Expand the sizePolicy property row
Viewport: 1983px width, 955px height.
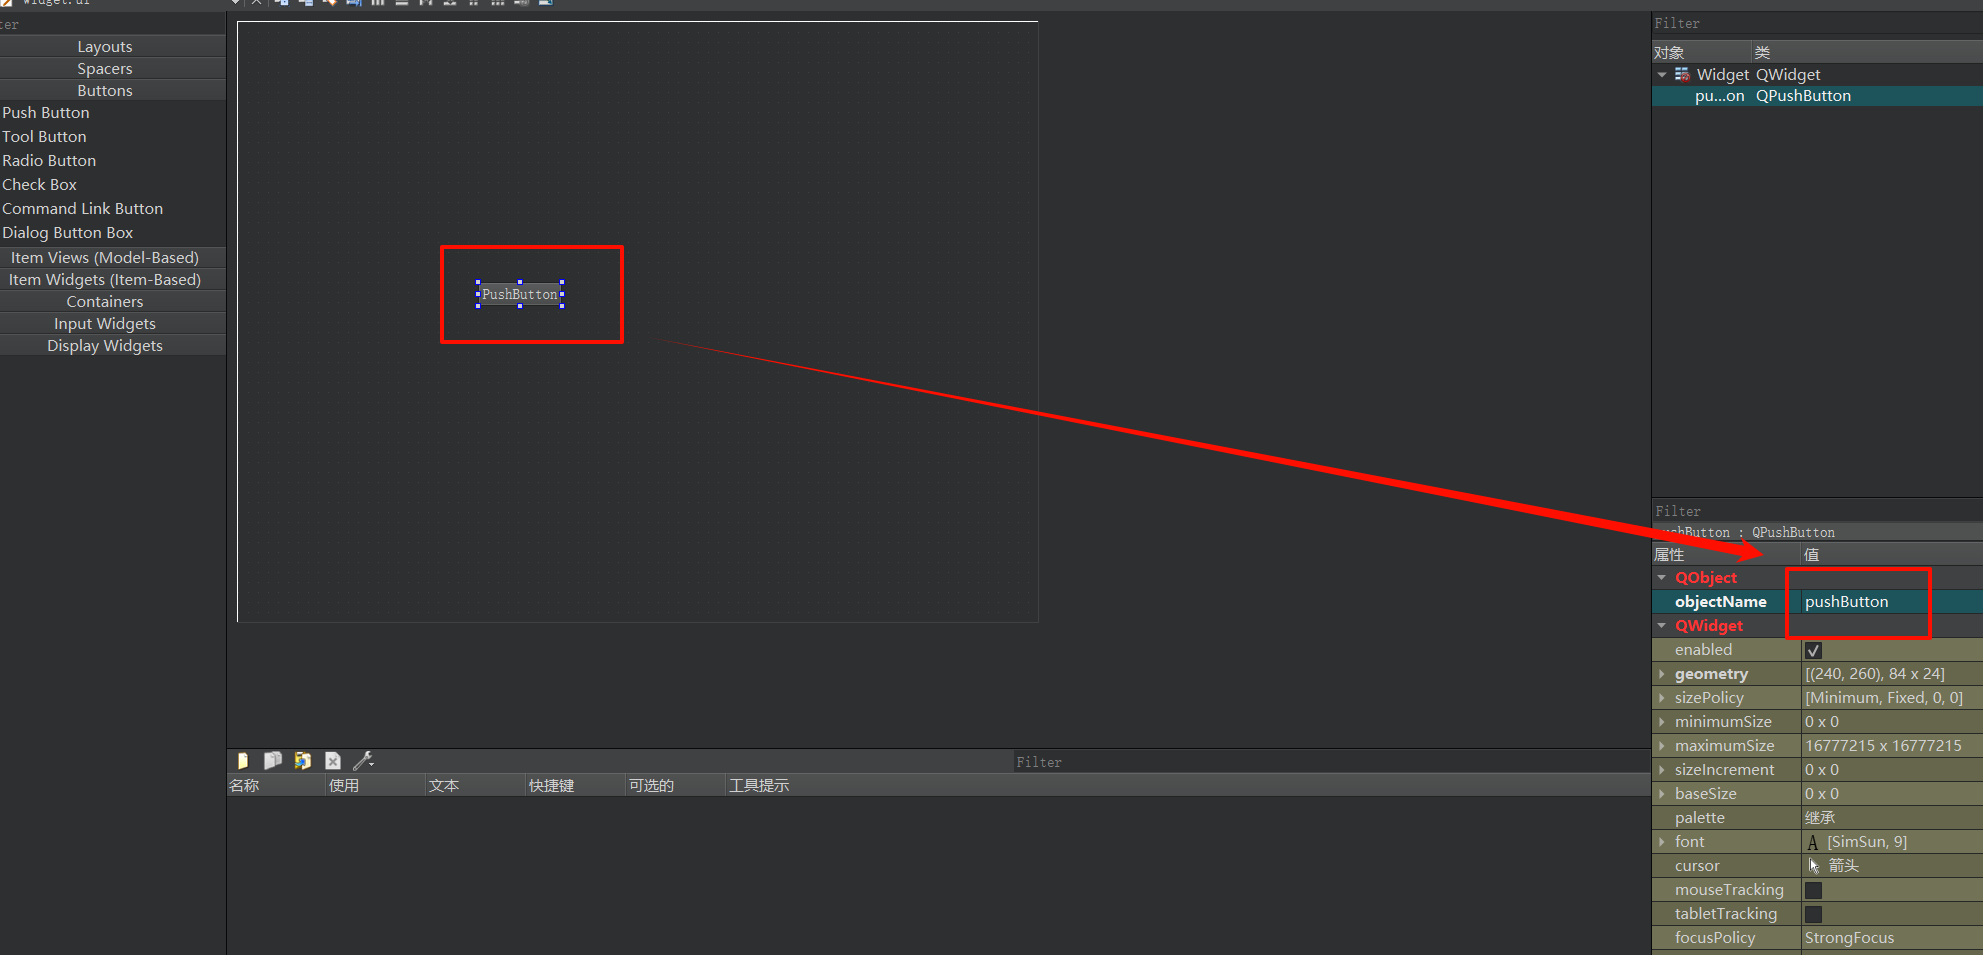click(1662, 698)
